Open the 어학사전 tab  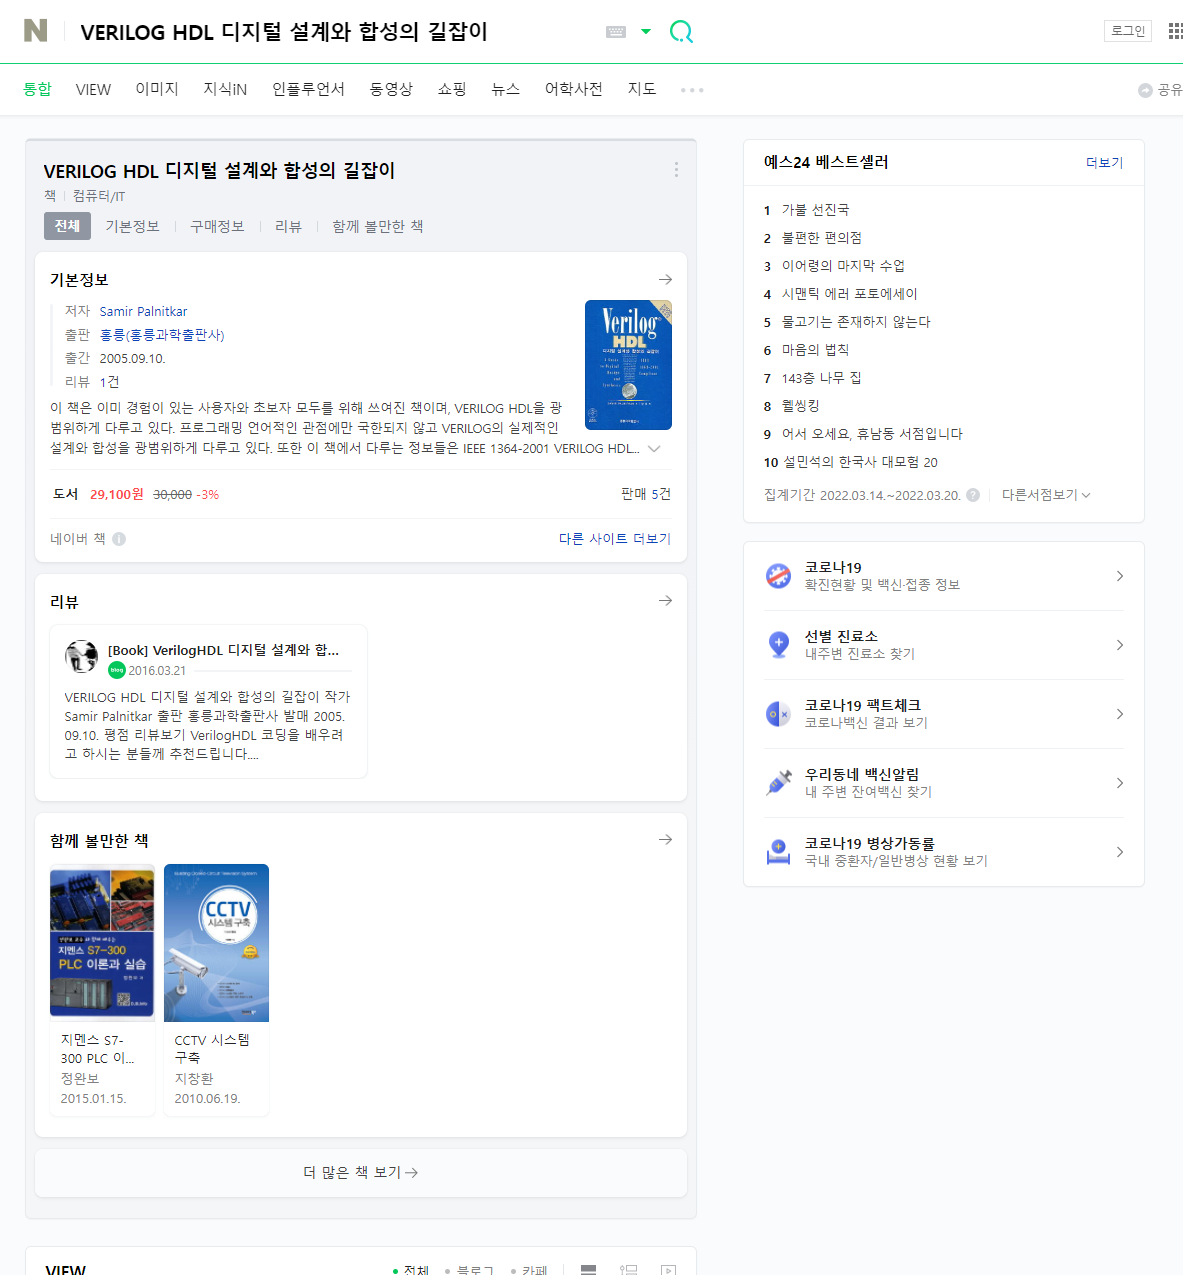573,89
